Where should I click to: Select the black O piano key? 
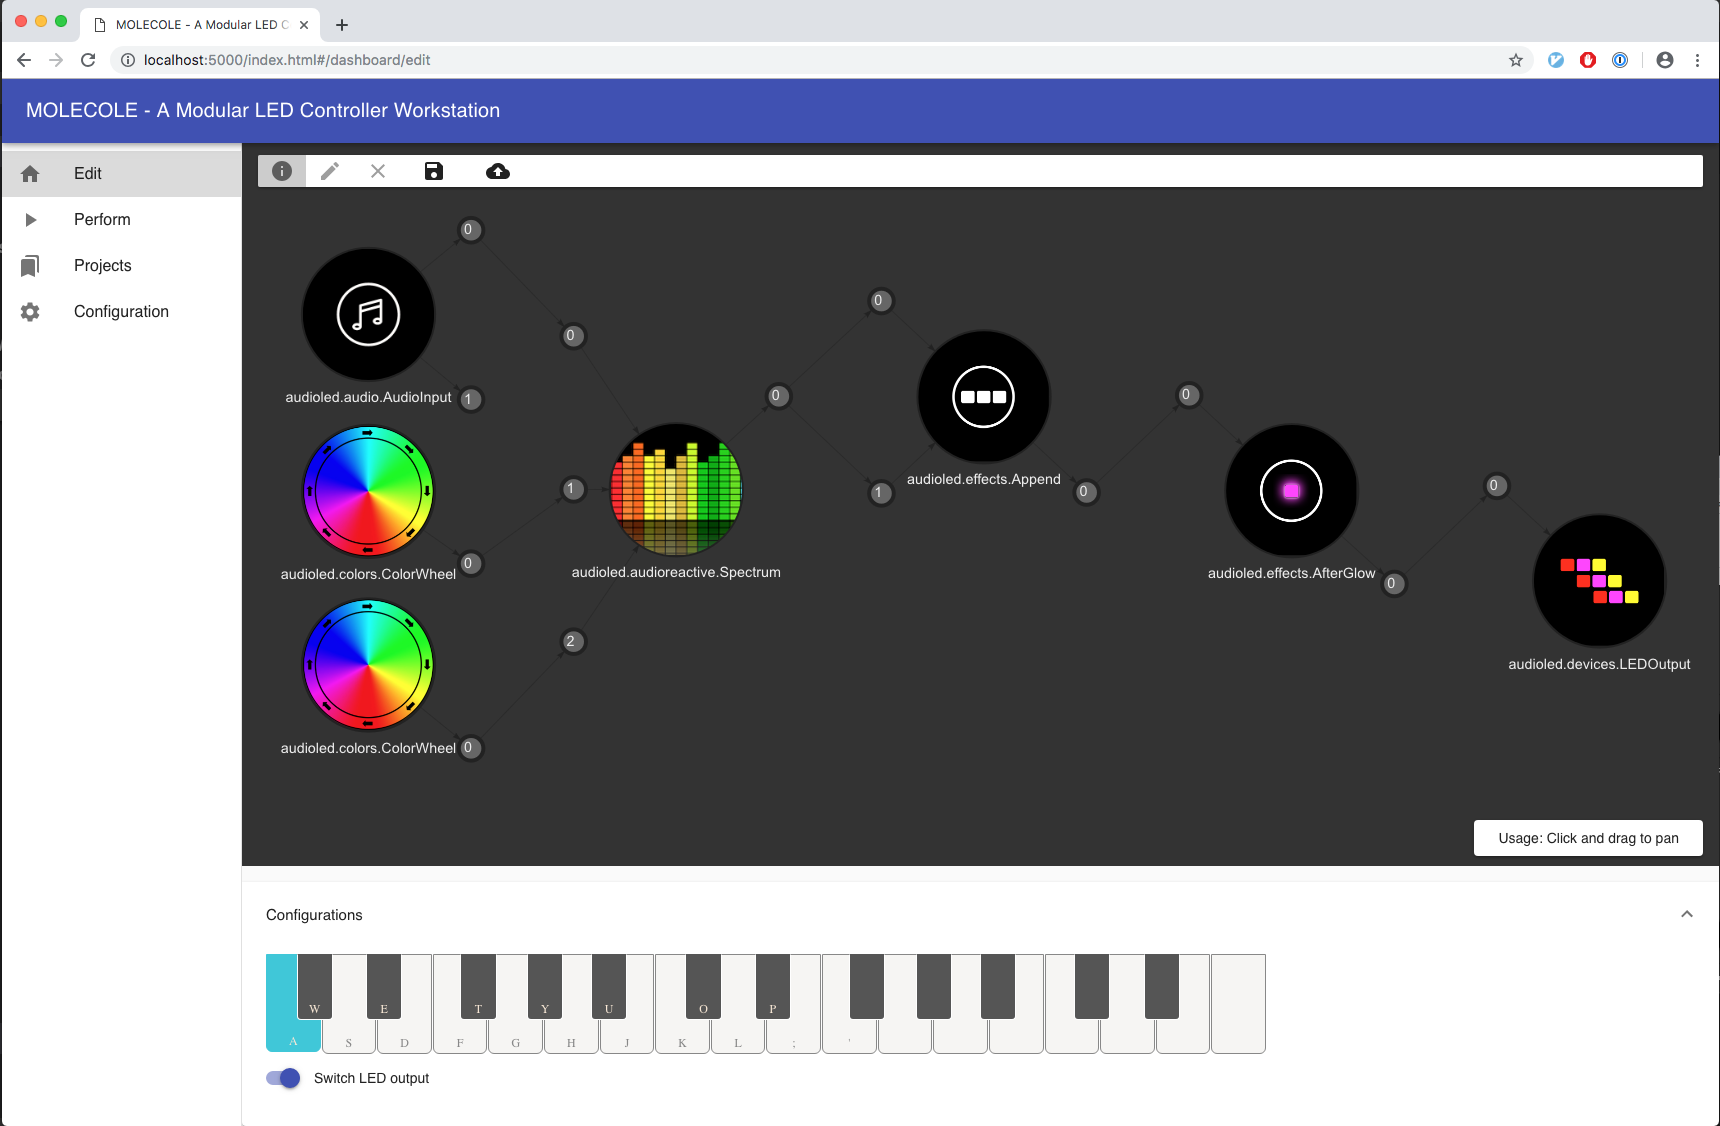point(703,986)
